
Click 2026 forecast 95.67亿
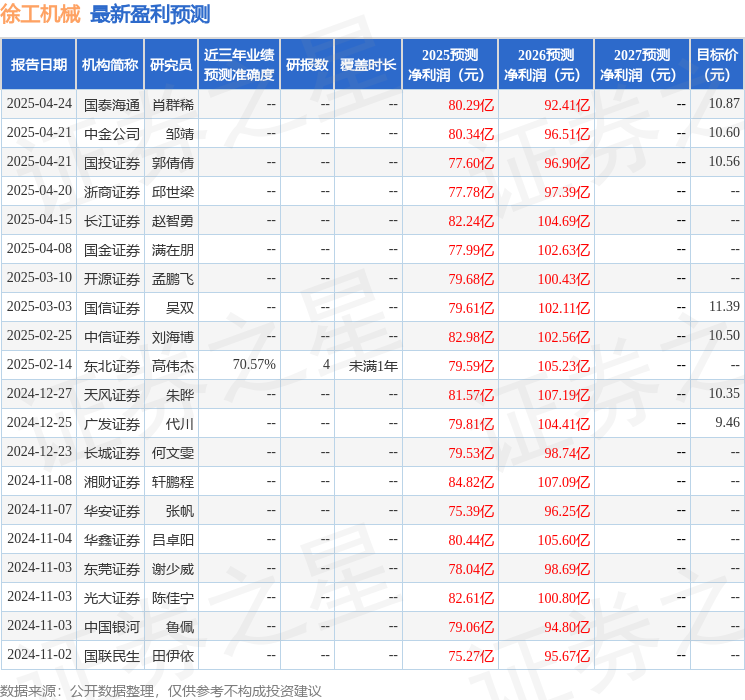(x=567, y=656)
